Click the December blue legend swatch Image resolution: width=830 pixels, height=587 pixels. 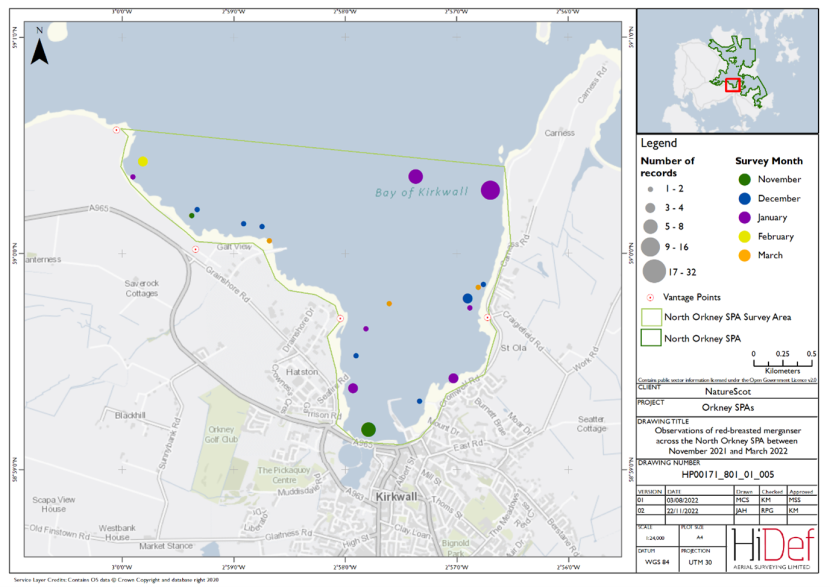pyautogui.click(x=744, y=198)
